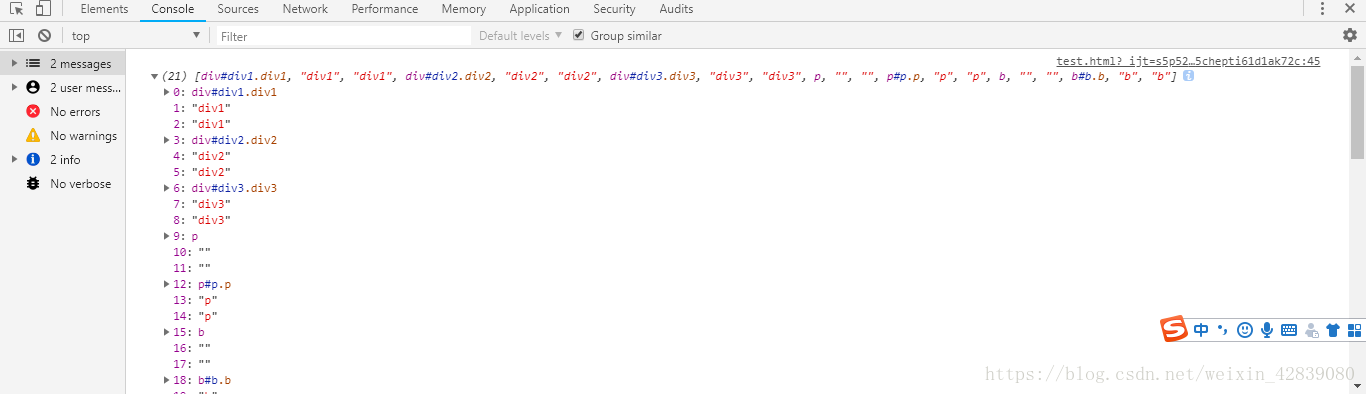
Task: Switch to the Network tab
Action: pyautogui.click(x=305, y=9)
